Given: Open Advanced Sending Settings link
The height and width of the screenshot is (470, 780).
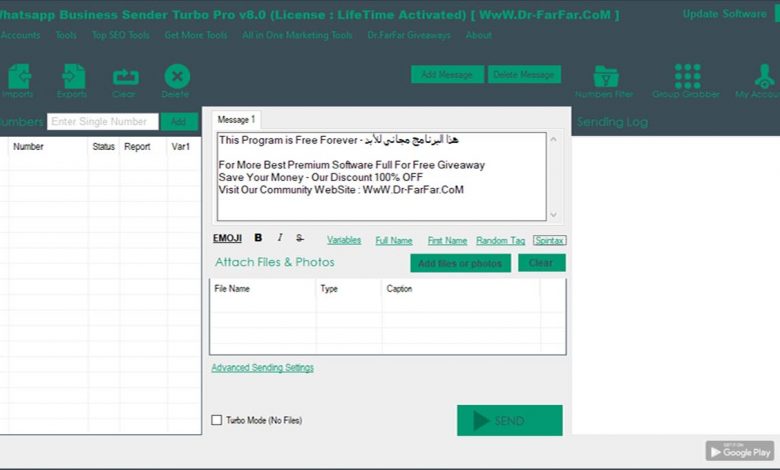Looking at the screenshot, I should tap(263, 368).
